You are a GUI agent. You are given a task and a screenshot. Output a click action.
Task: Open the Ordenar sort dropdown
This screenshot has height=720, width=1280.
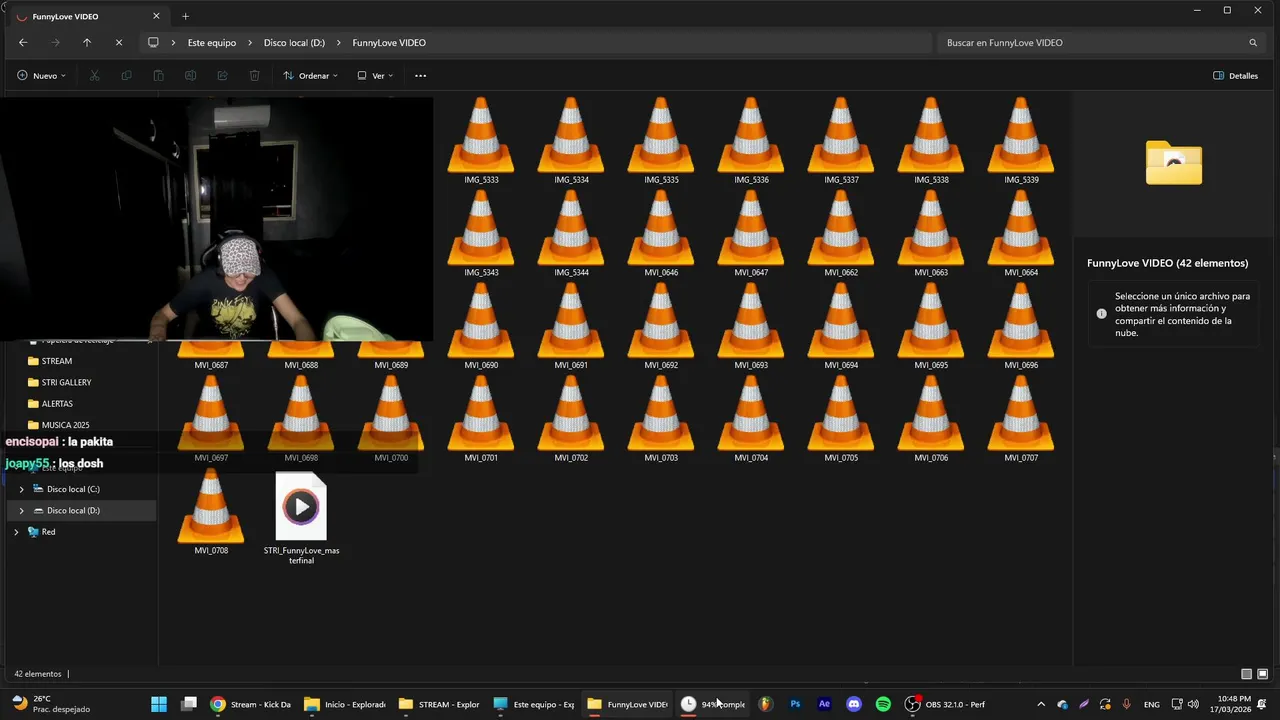(310, 76)
